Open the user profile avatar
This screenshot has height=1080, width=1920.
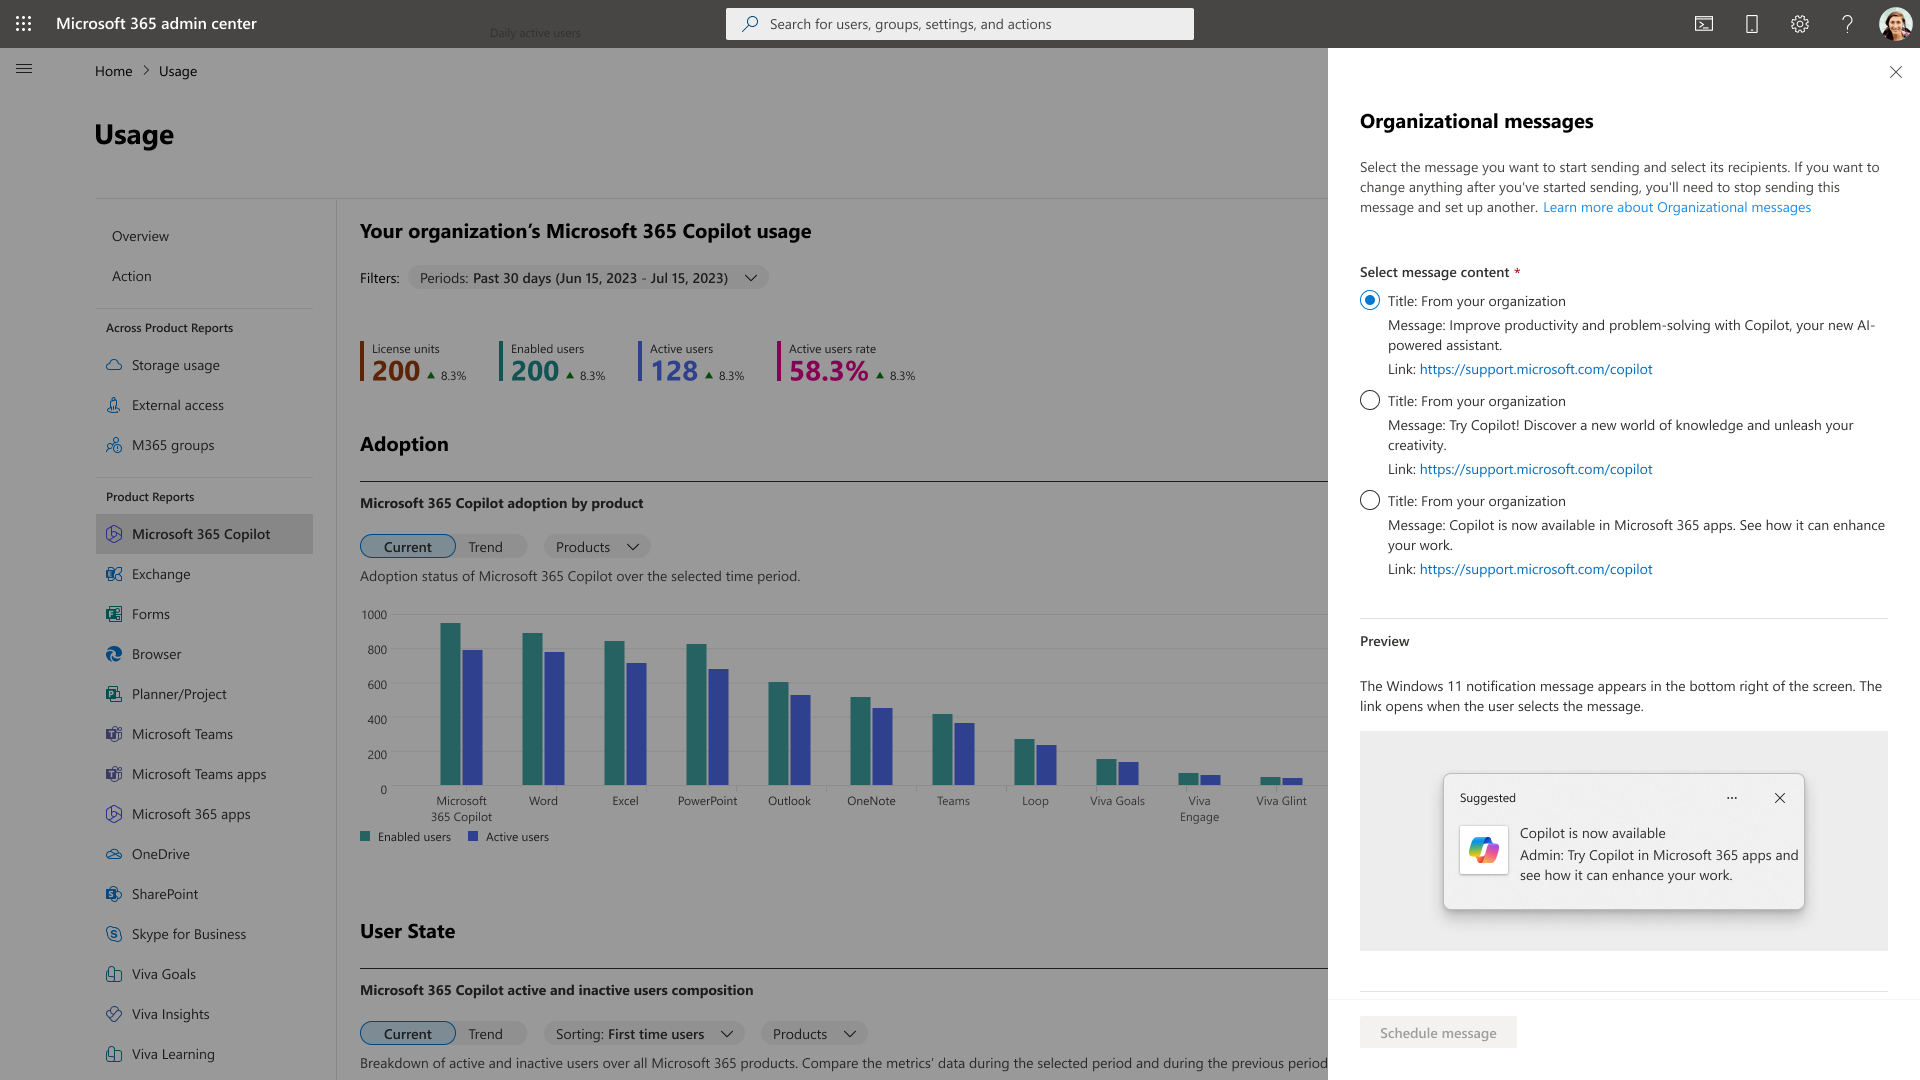click(1895, 24)
